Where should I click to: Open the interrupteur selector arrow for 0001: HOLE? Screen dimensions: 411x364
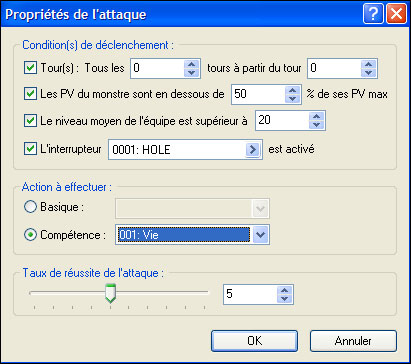(x=252, y=149)
